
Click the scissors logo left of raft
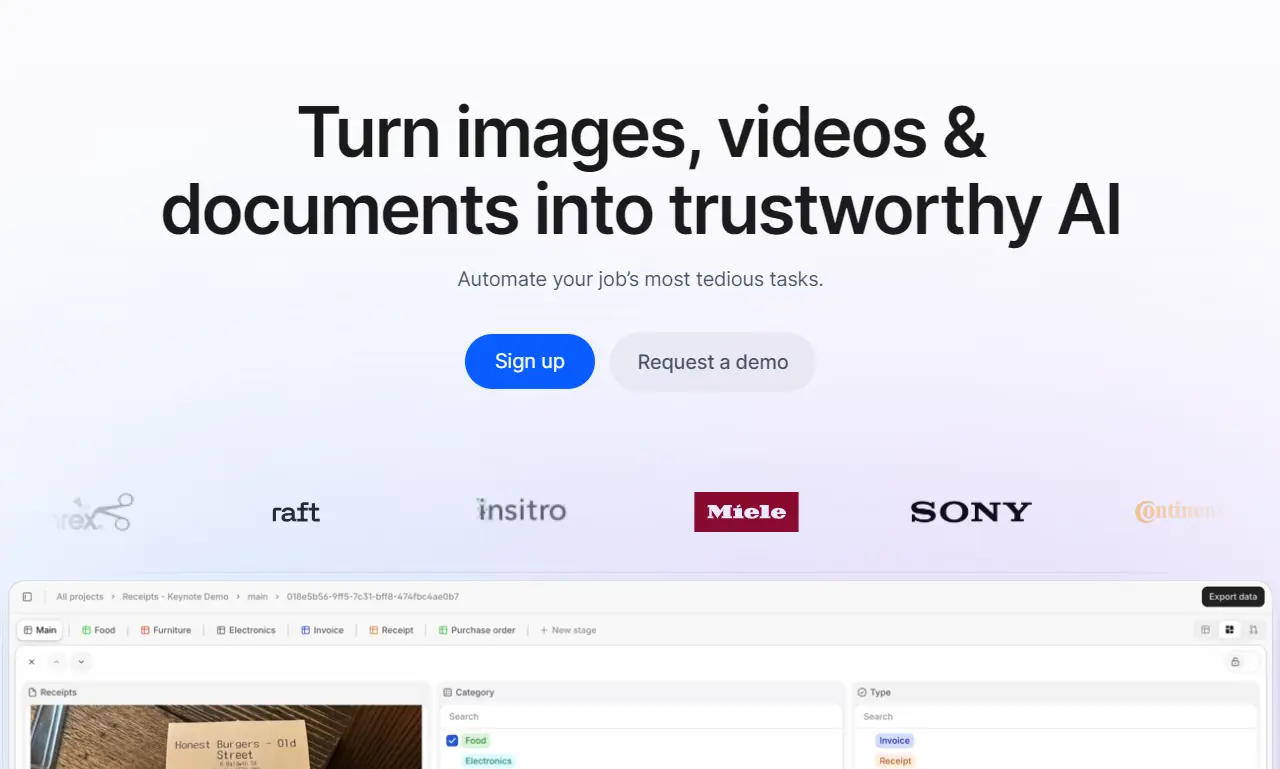click(x=95, y=512)
